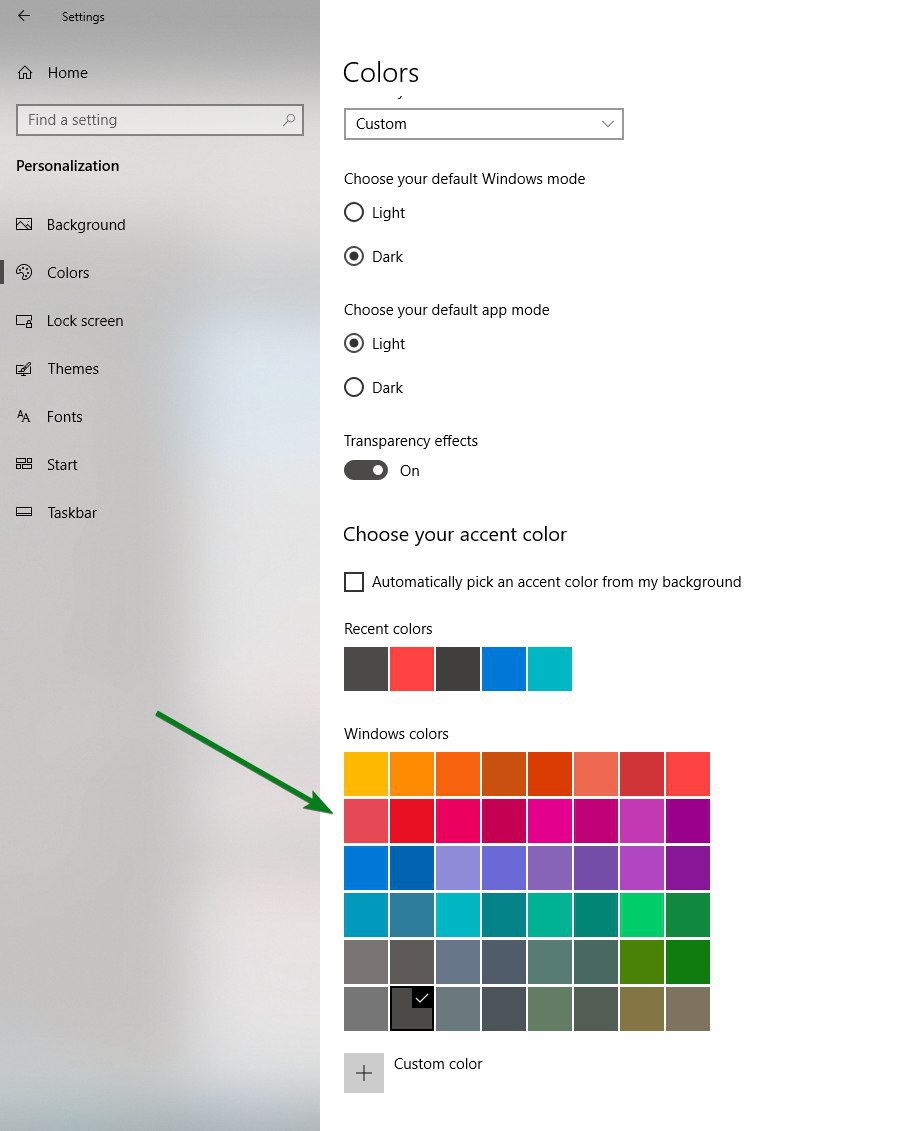Click the Taskbar icon in sidebar
The width and height of the screenshot is (909, 1131).
[x=25, y=512]
